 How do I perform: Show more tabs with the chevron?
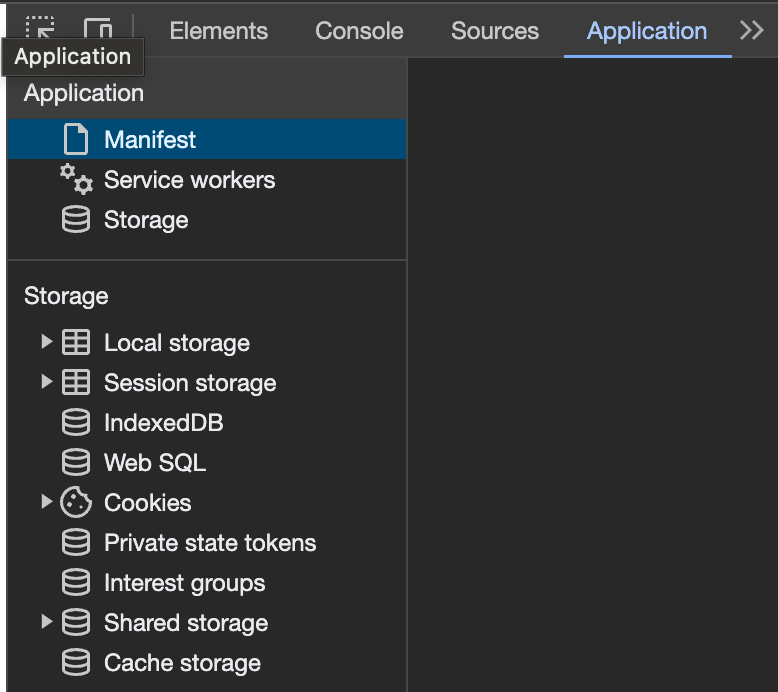click(x=752, y=31)
